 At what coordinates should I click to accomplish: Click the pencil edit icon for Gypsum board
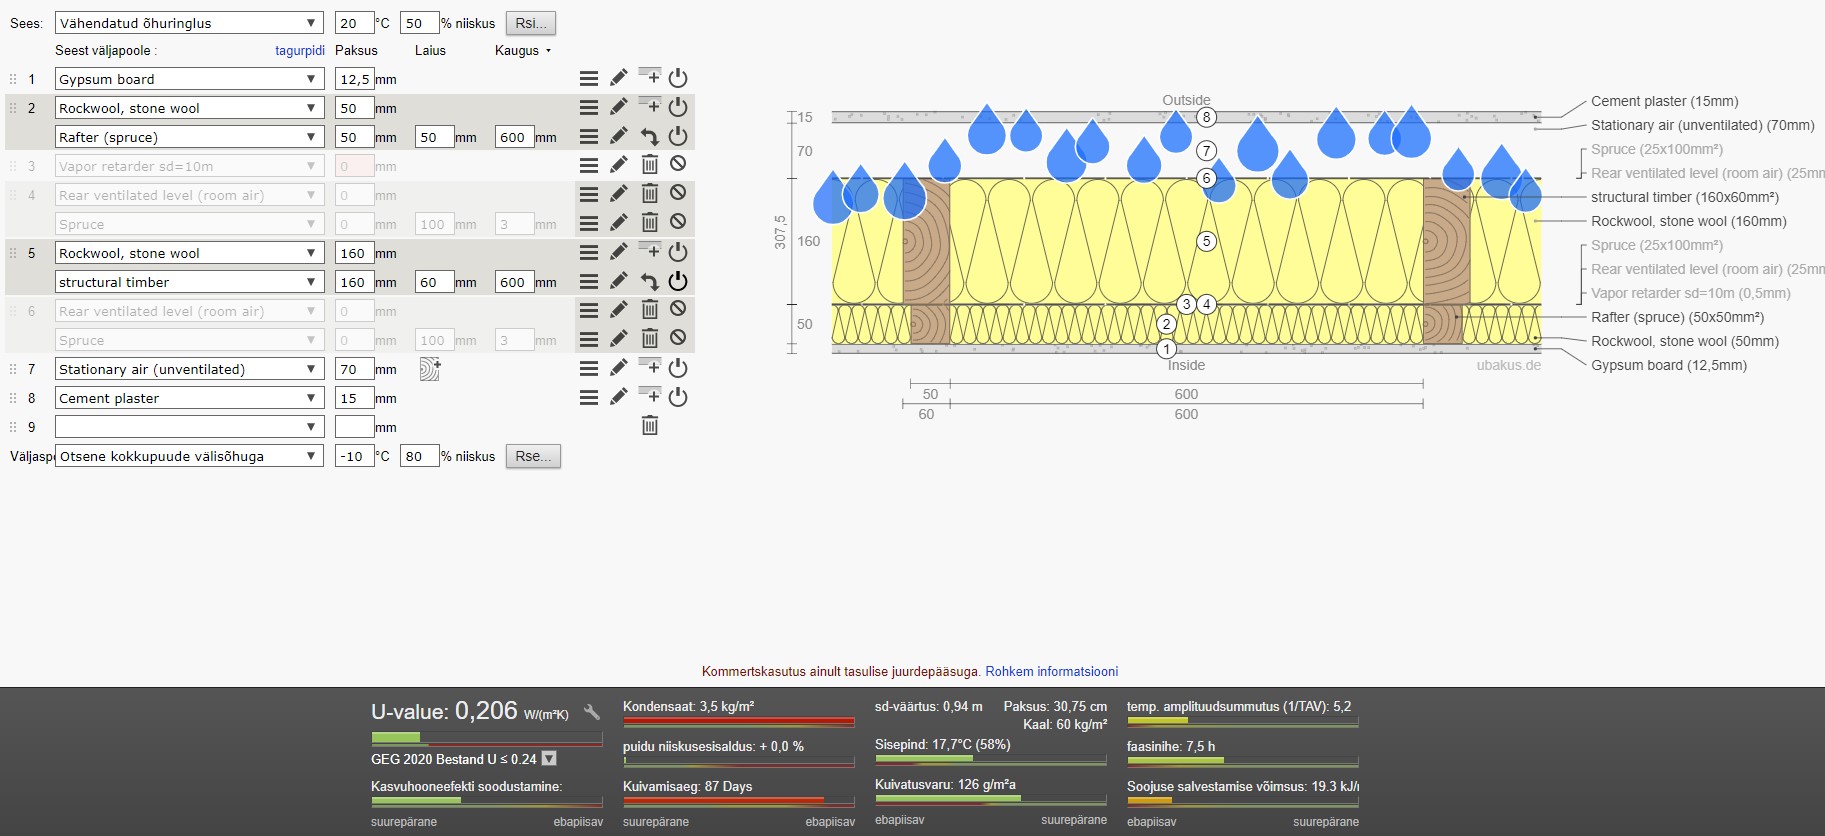pos(619,78)
